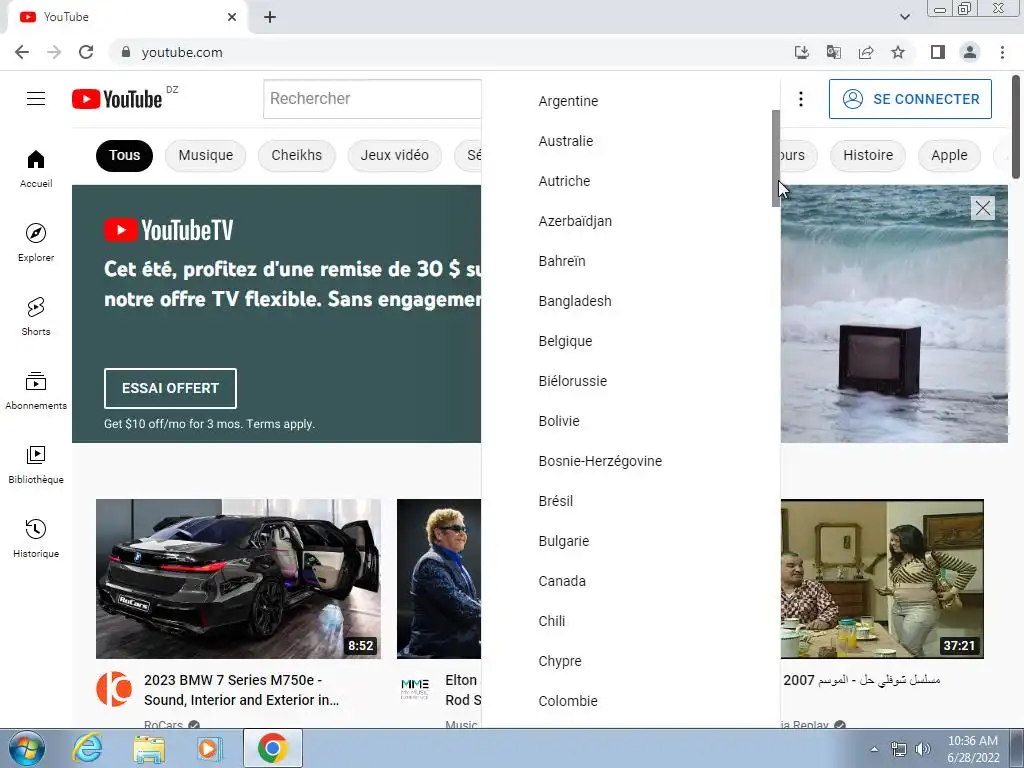Open the Windows Start menu
The image size is (1024, 768).
tap(27, 748)
